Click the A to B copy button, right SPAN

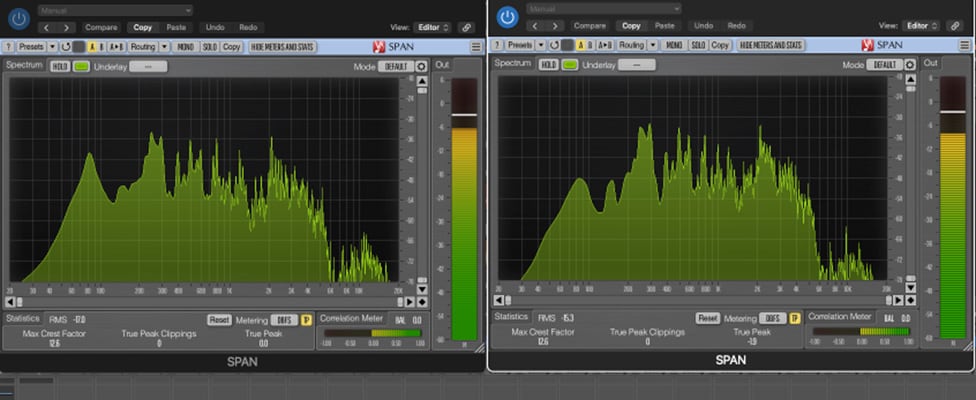605,45
